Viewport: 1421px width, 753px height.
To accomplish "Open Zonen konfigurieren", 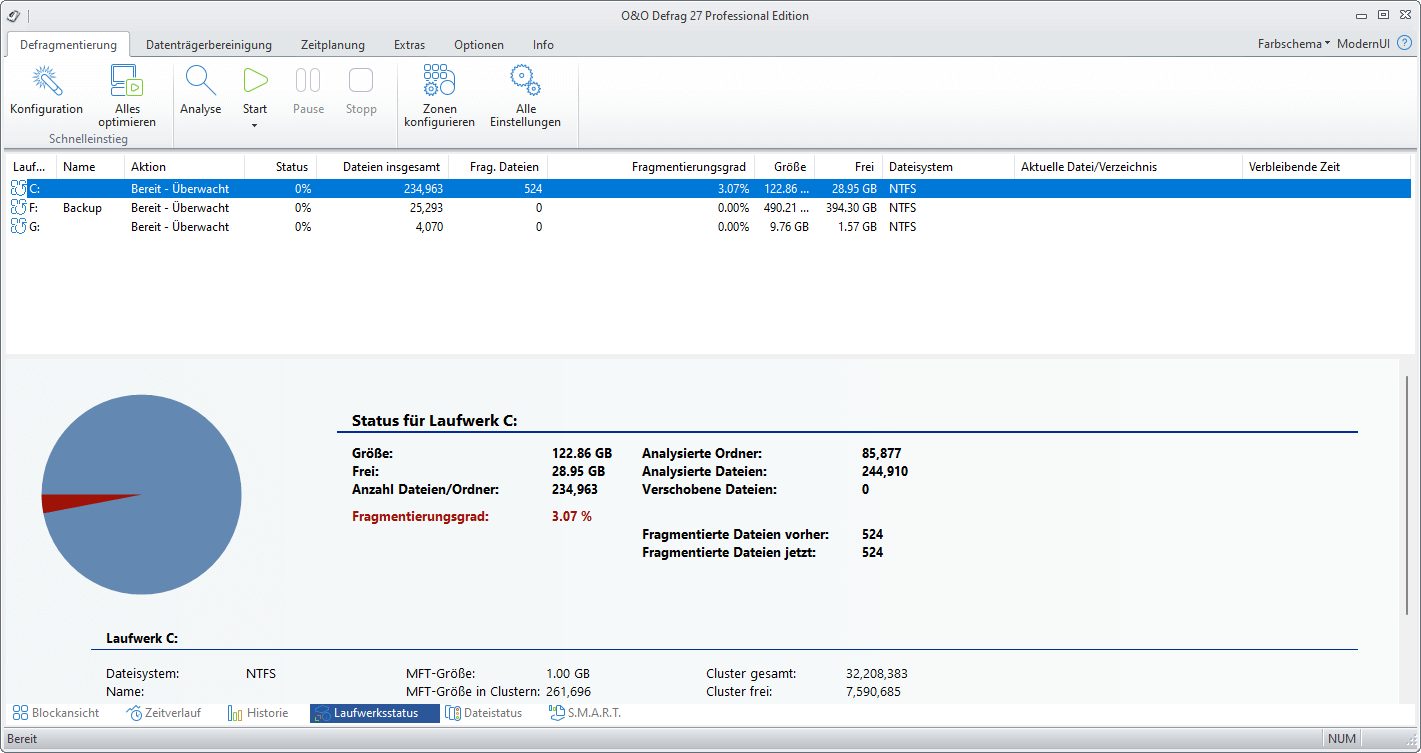I will tap(439, 82).
